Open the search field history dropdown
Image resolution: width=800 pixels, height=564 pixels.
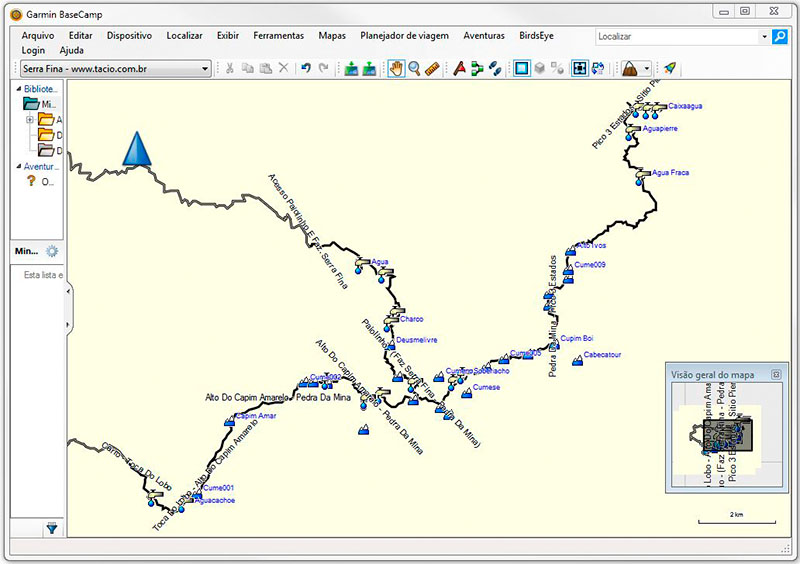point(764,37)
